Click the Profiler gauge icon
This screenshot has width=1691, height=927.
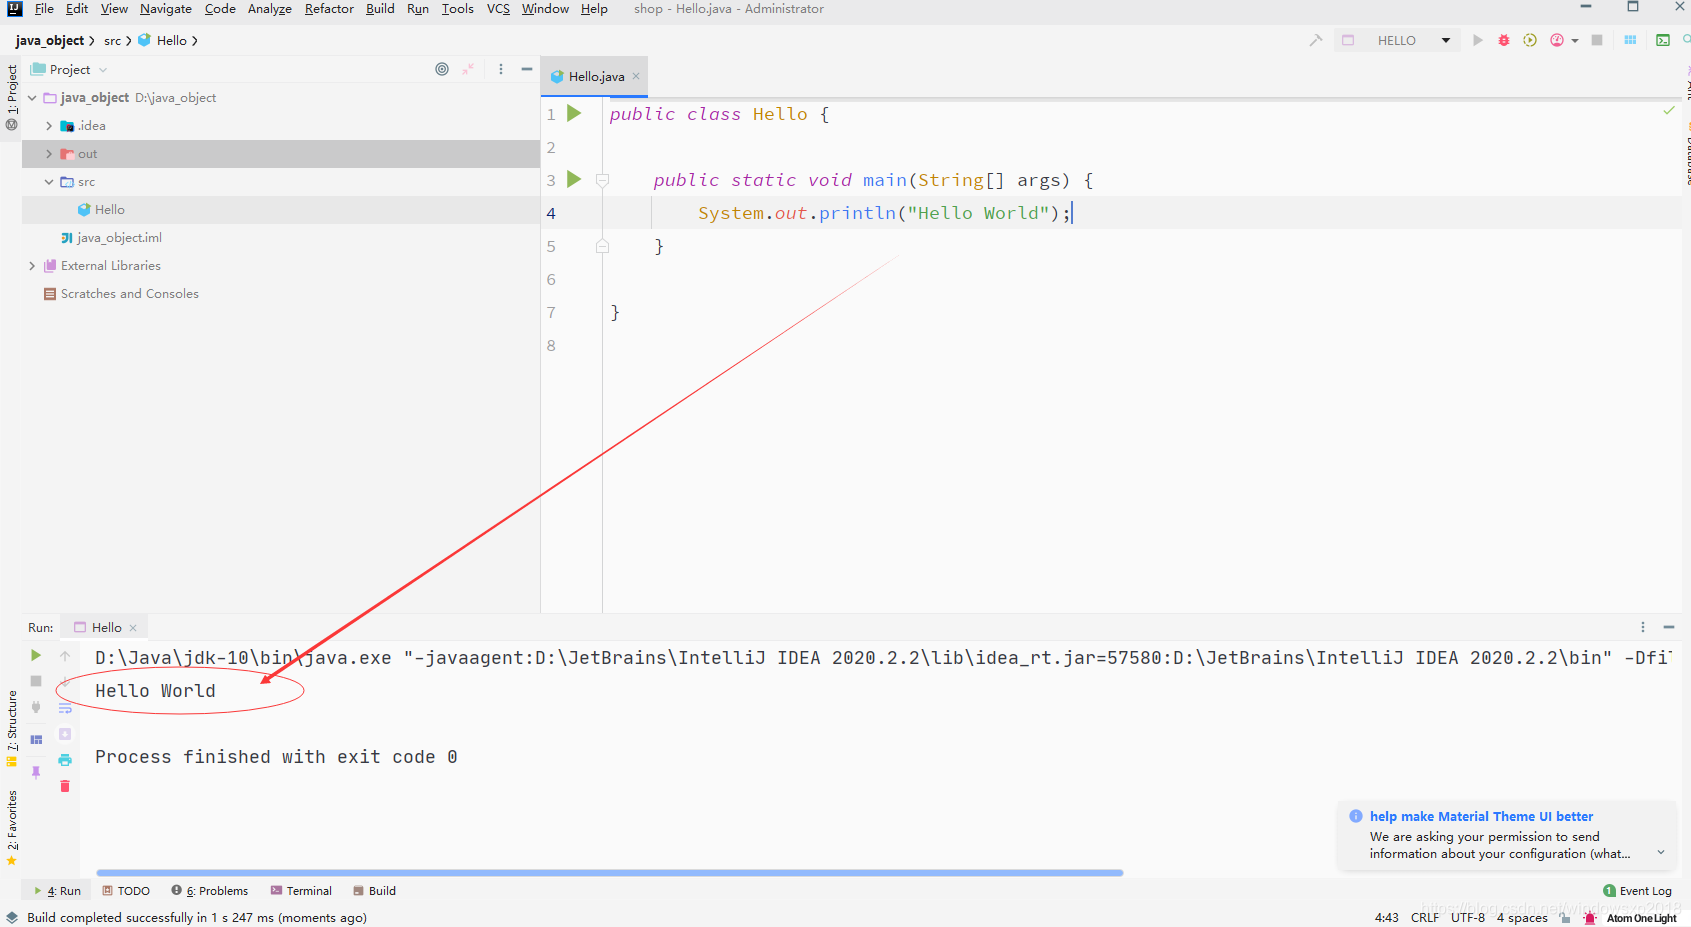coord(1557,40)
